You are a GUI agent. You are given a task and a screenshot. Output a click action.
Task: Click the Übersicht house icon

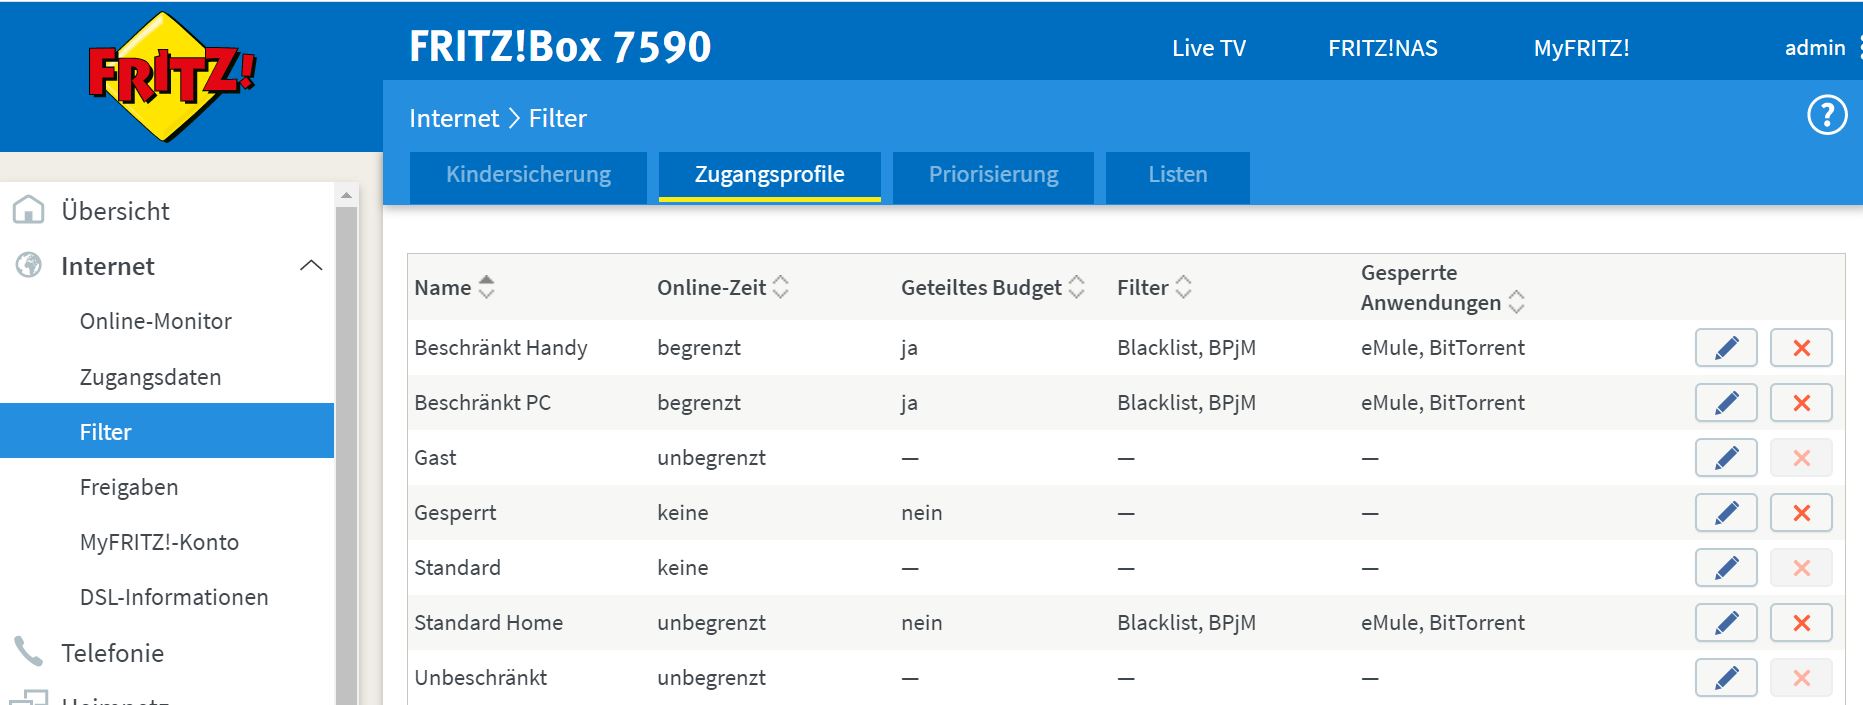28,210
